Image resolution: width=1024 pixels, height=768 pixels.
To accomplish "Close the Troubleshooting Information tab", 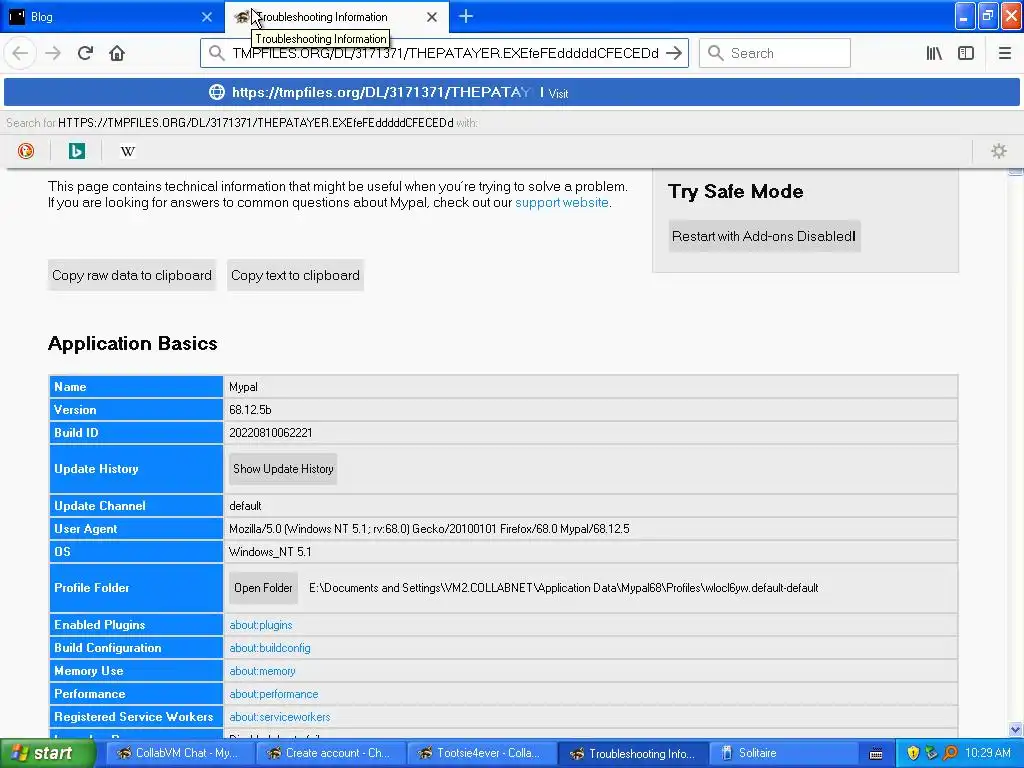I will click(432, 17).
